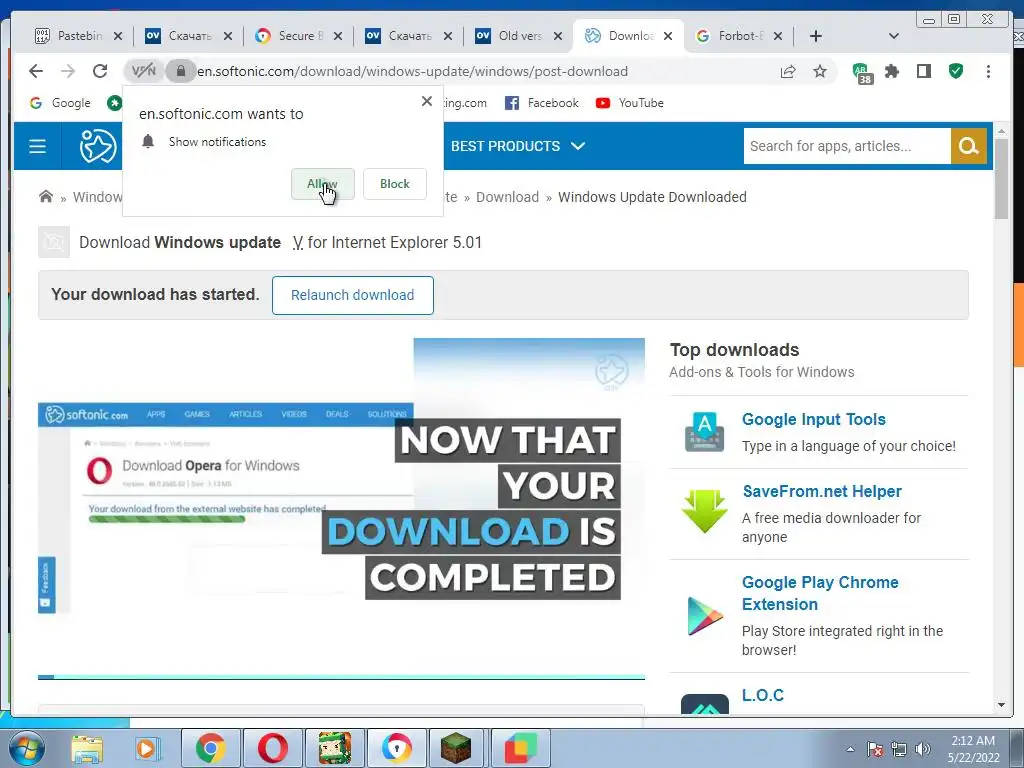Image resolution: width=1024 pixels, height=768 pixels.
Task: Click the page vertical scrollbar thumb
Action: 1001,179
